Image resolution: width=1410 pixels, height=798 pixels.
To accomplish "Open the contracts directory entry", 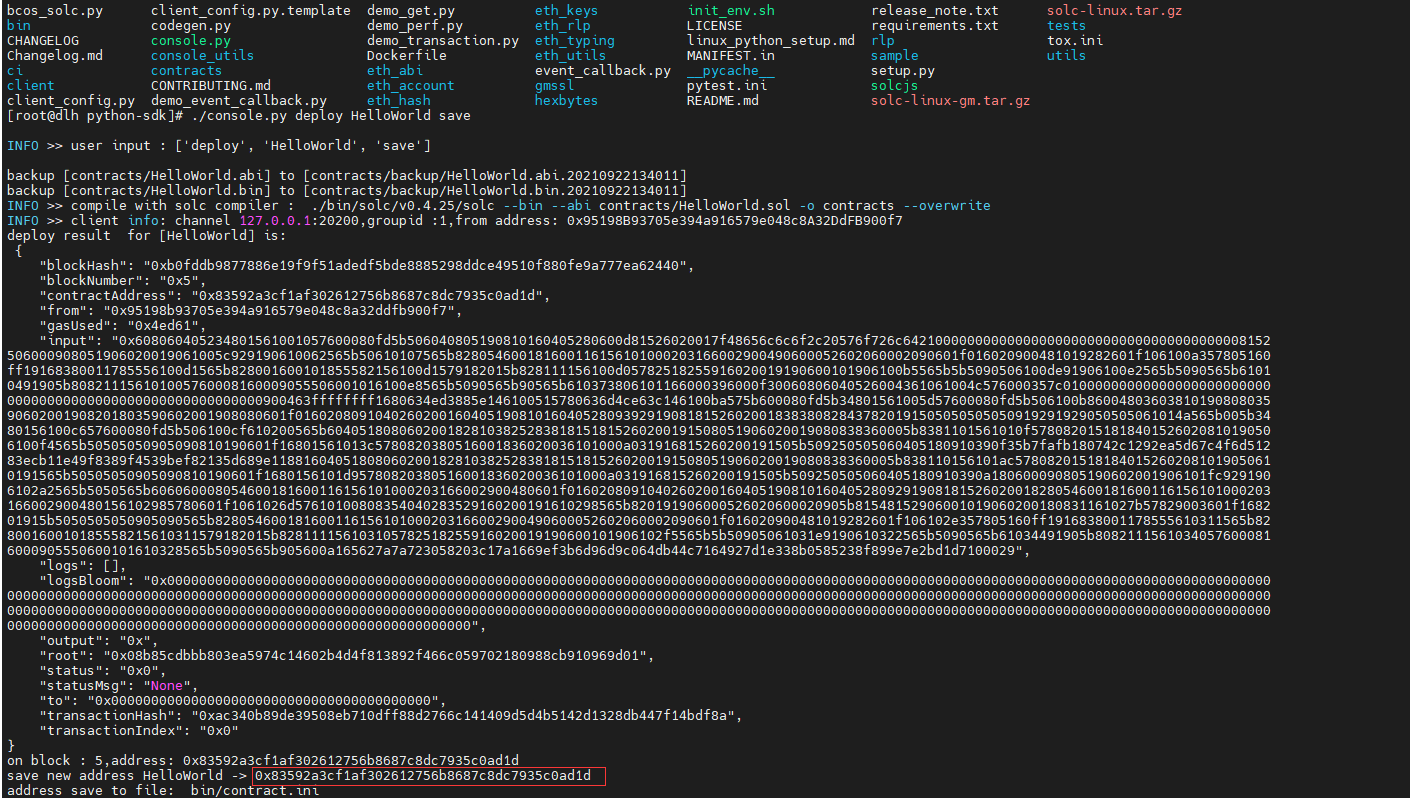I will 186,70.
